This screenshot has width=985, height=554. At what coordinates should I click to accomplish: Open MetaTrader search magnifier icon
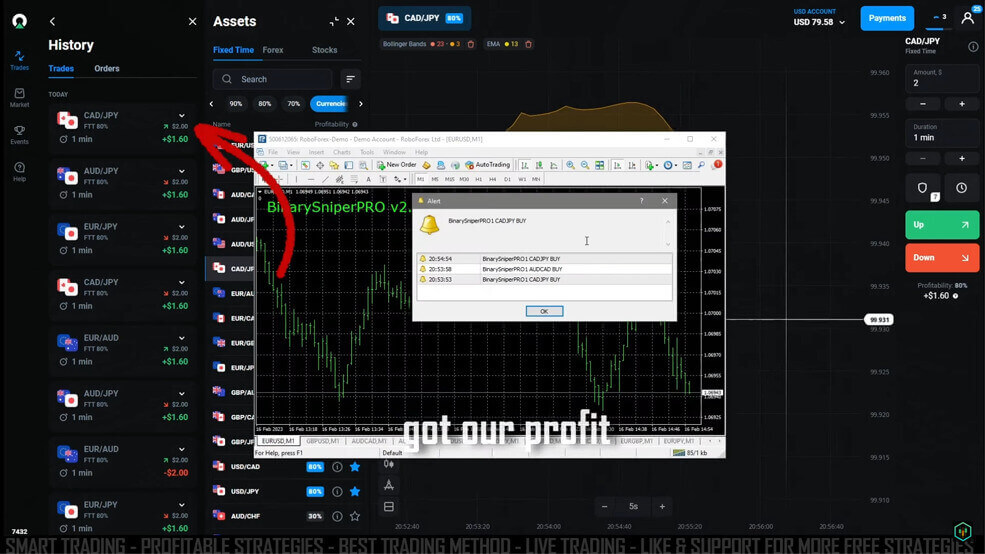click(701, 165)
